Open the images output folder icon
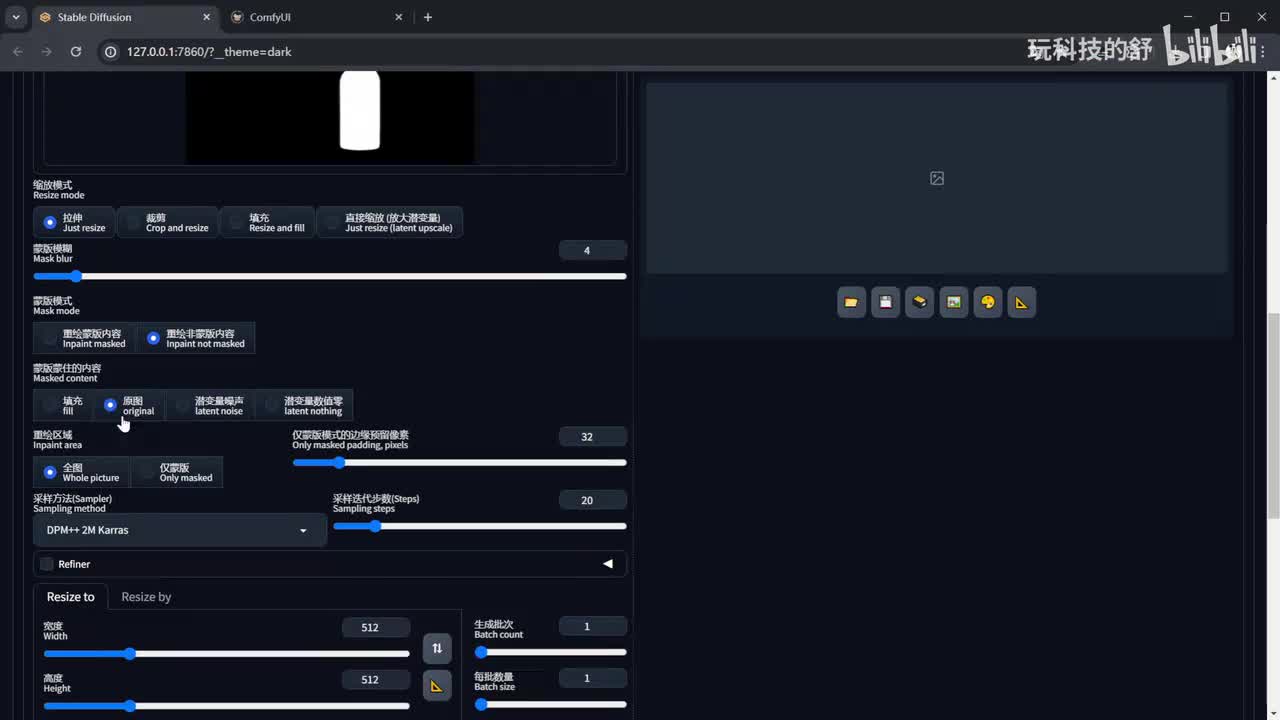 coord(851,302)
